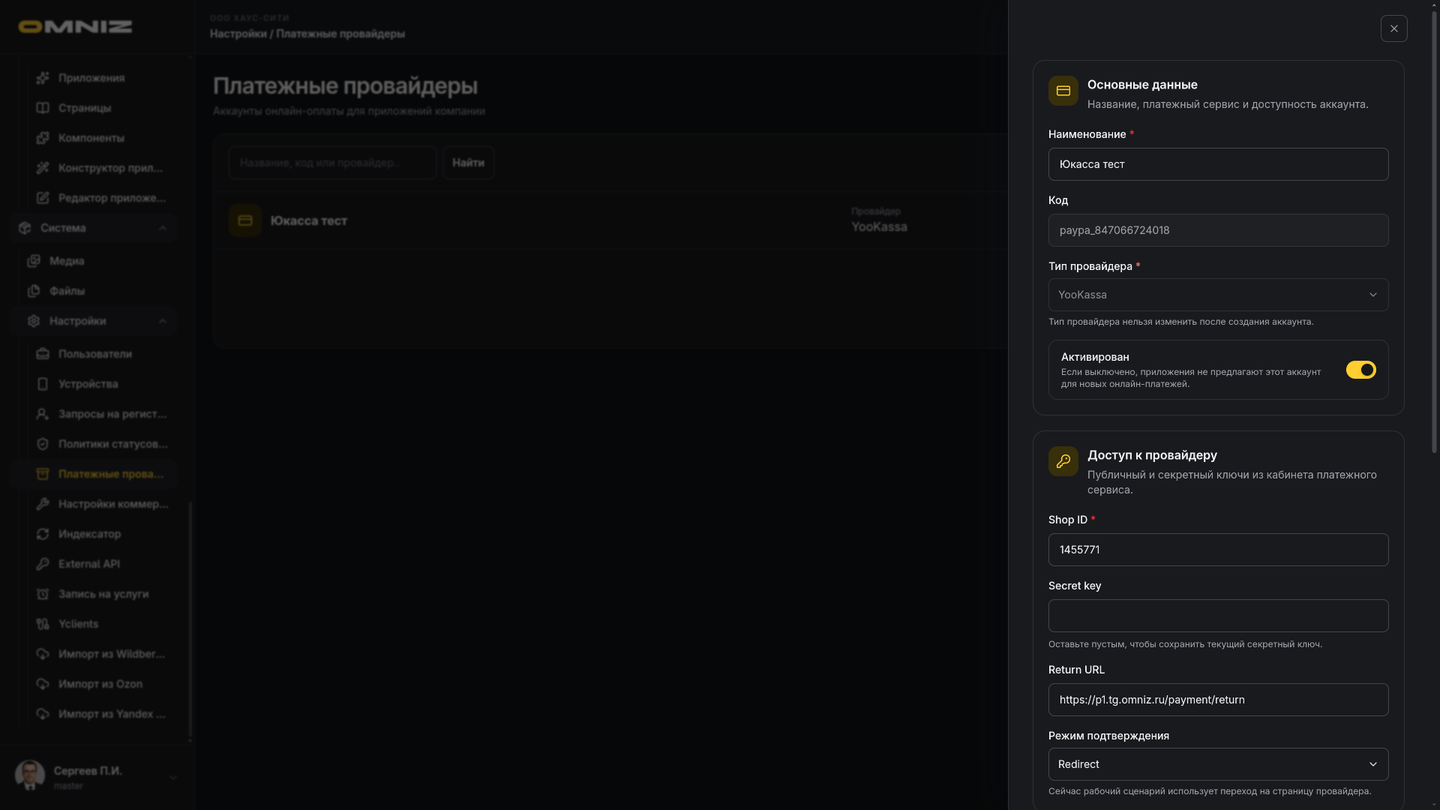Open the Юкасса тест provider row

point(610,221)
